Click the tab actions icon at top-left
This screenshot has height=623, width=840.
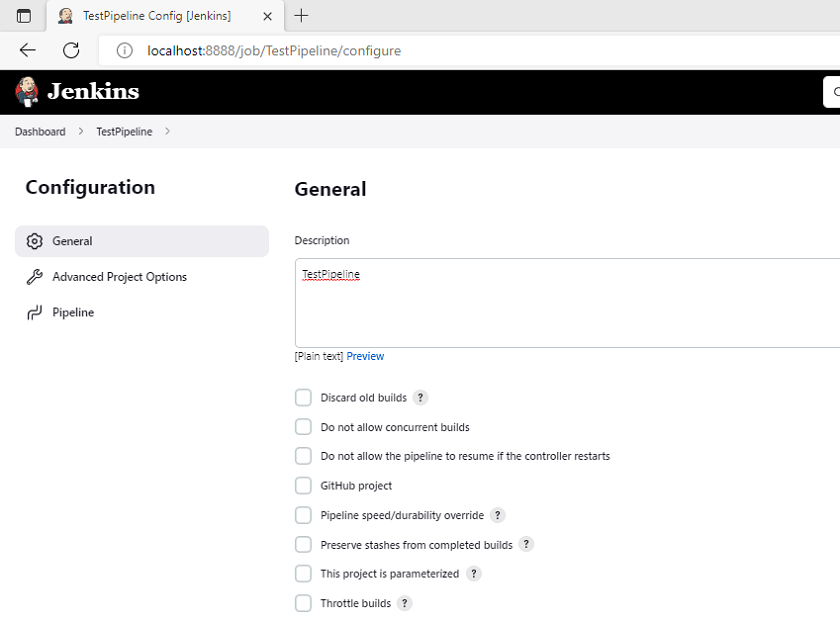[x=24, y=16]
